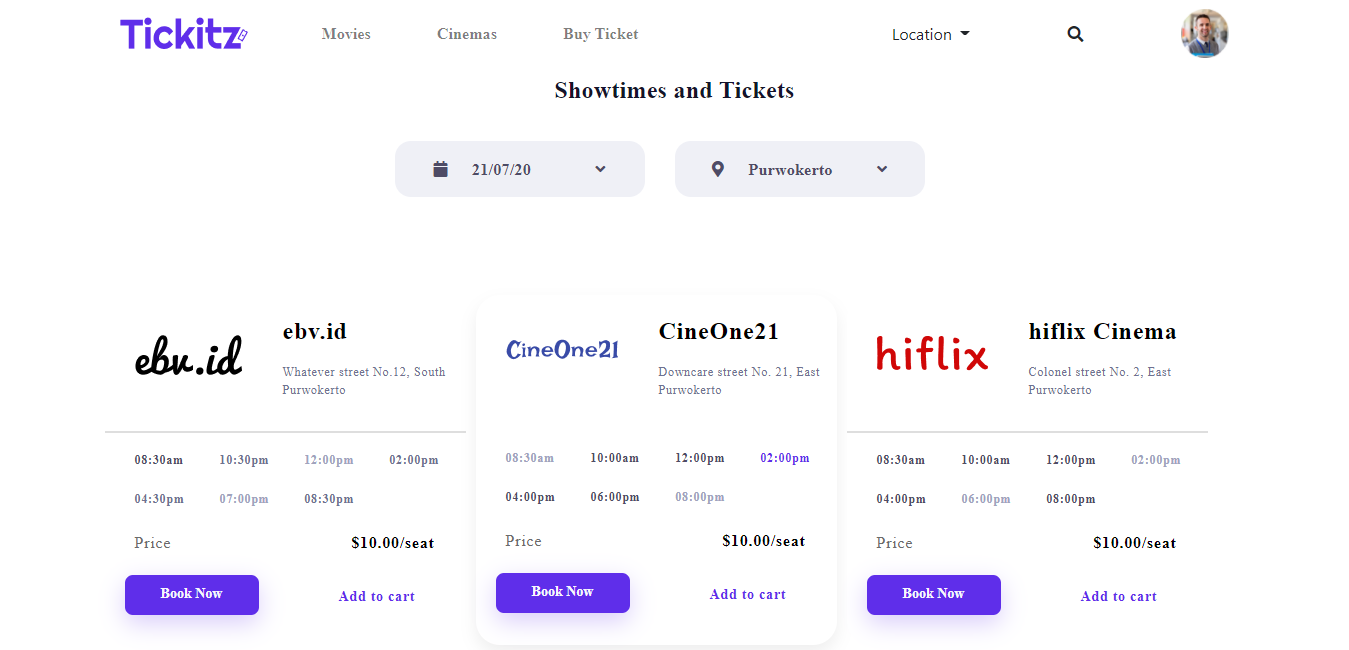Open the Cinemas menu item
This screenshot has width=1349, height=650.
point(466,33)
